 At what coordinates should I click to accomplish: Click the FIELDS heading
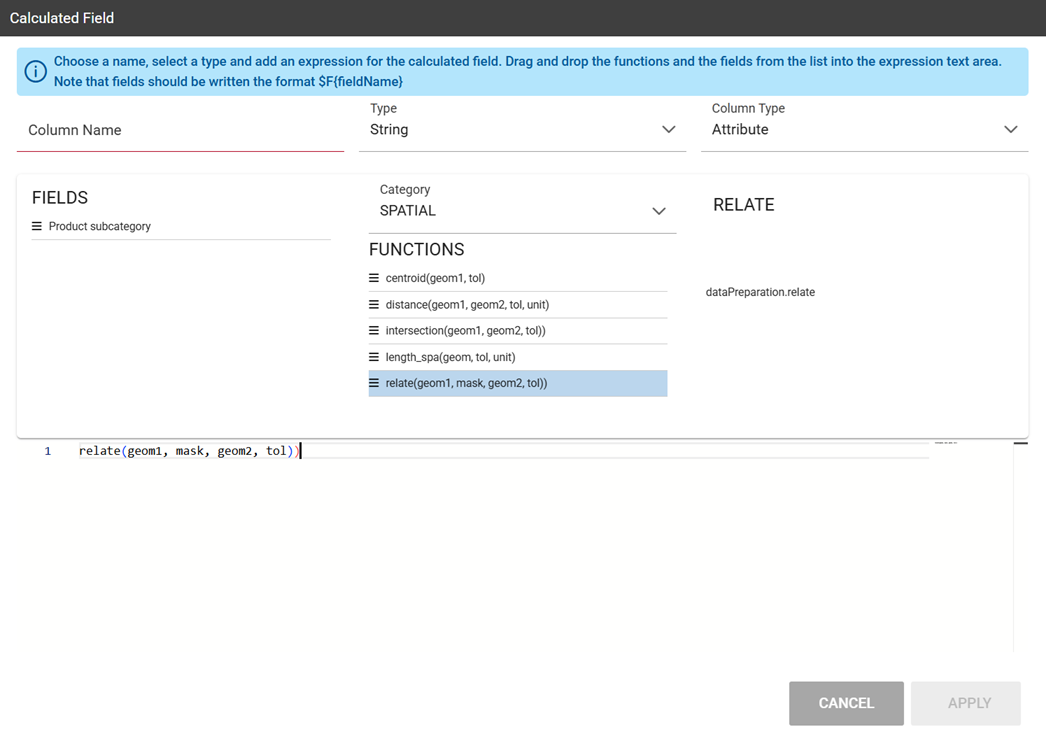[x=60, y=198]
